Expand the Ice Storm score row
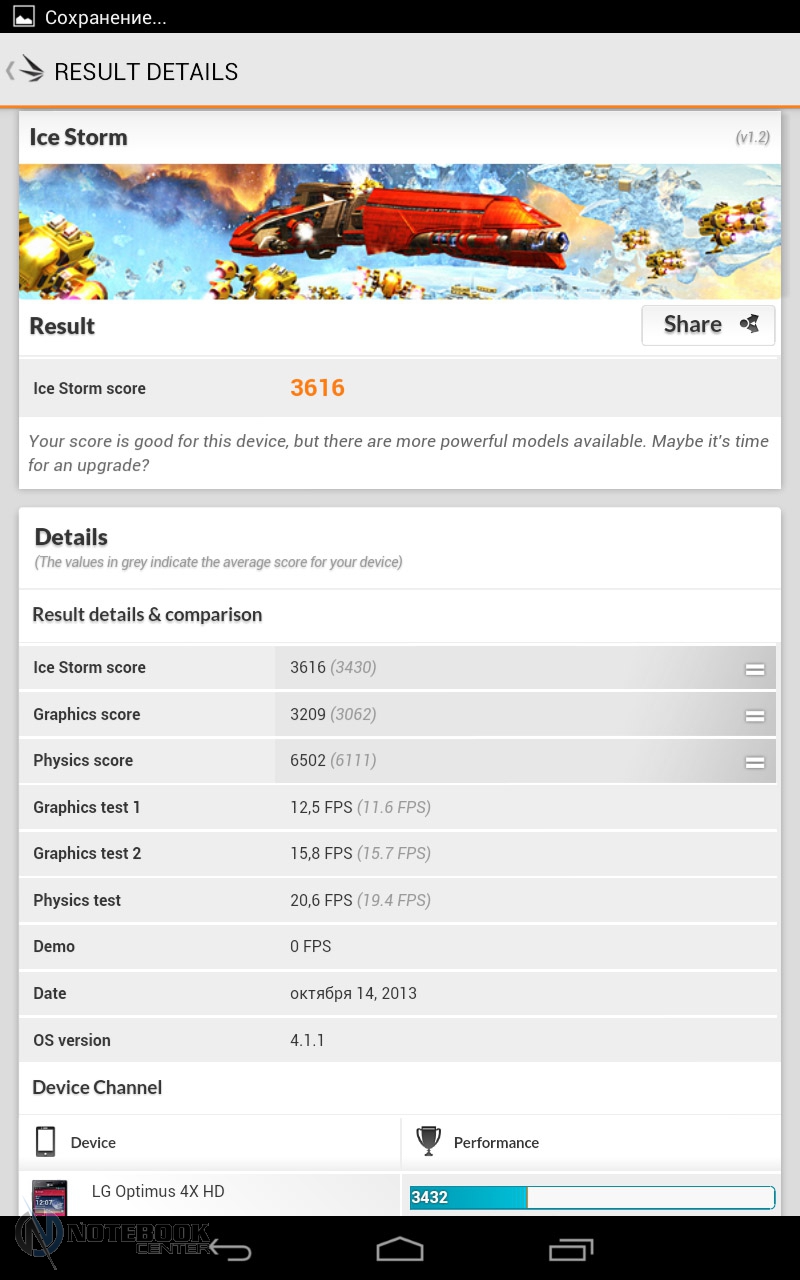This screenshot has height=1280, width=800. pos(754,669)
